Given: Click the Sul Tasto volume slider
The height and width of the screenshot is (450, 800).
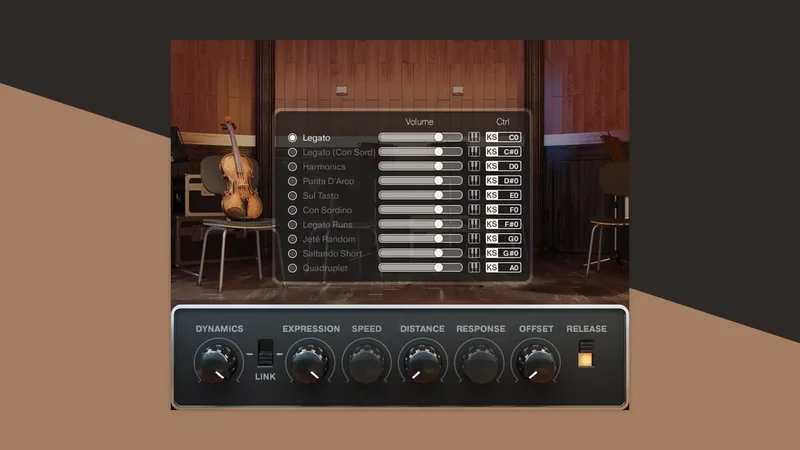Looking at the screenshot, I should click(420, 195).
